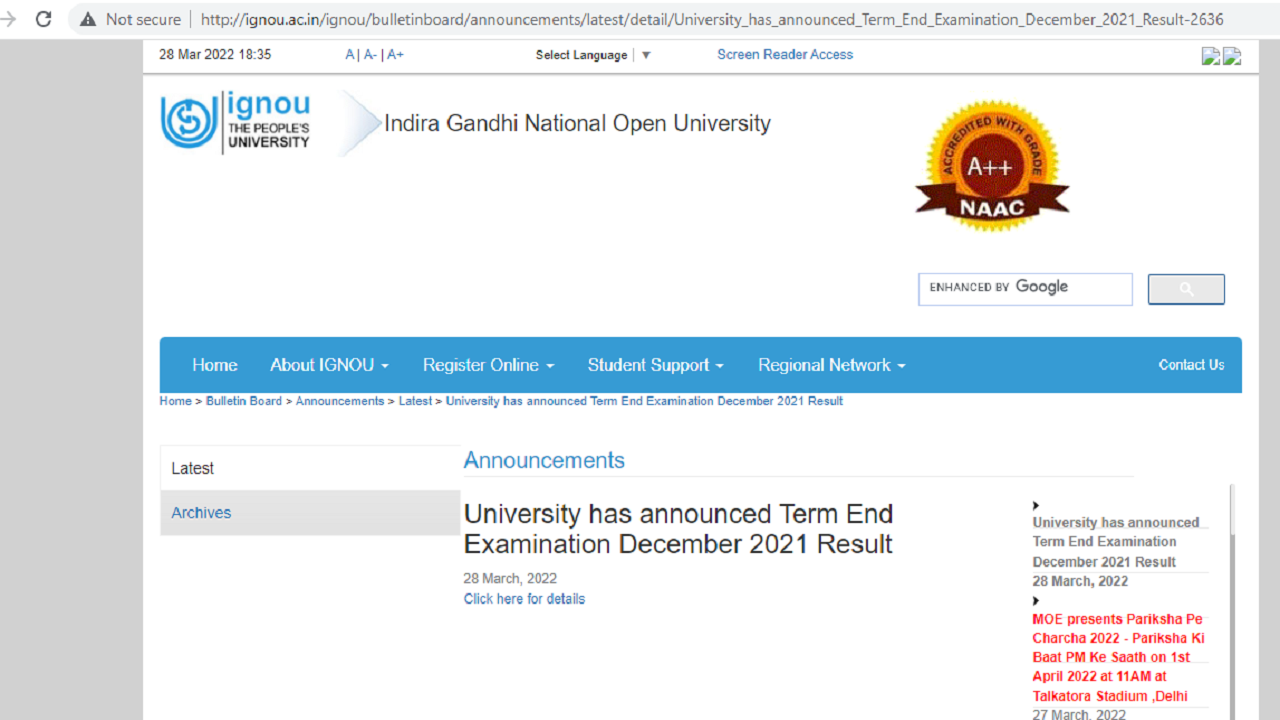Click sidebar date 28 March, 2022
1280x720 pixels.
click(x=1080, y=581)
